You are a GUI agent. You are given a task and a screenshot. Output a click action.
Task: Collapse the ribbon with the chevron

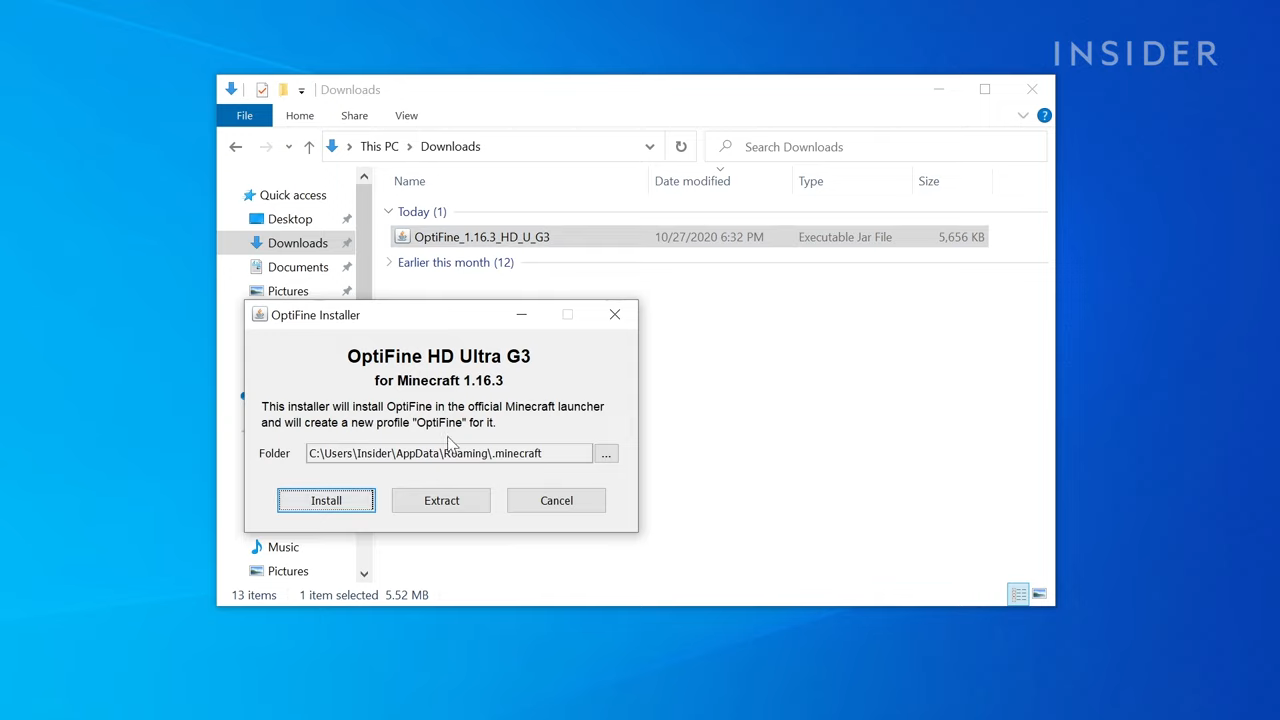(1023, 115)
